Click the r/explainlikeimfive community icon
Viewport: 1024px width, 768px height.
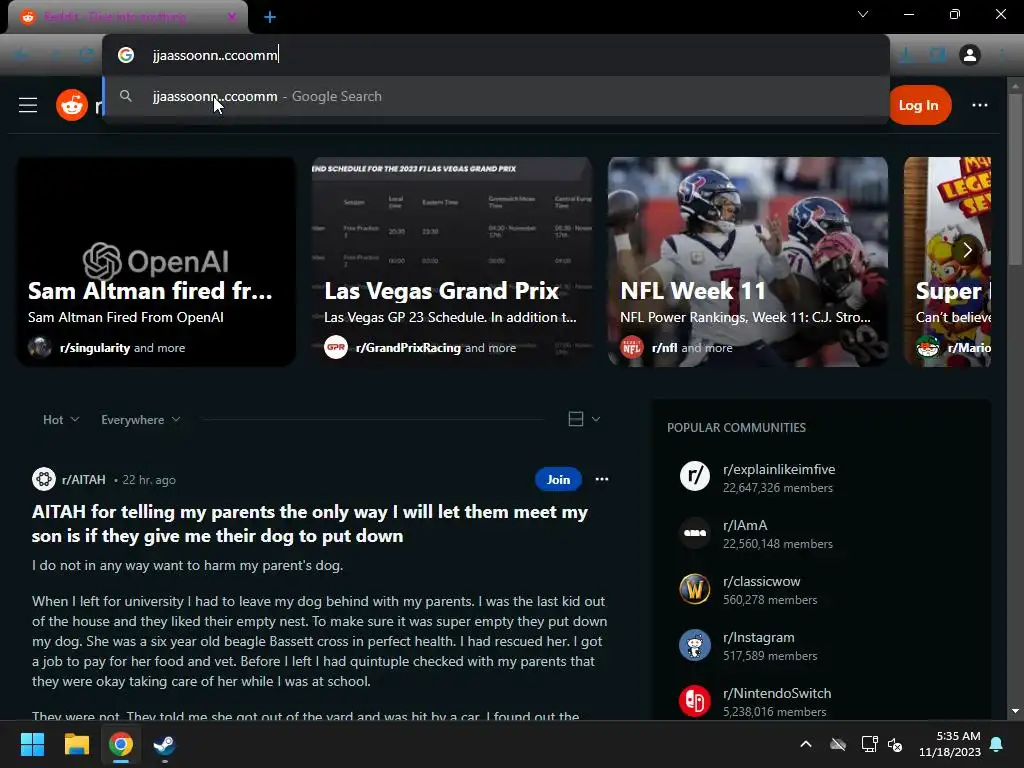(x=695, y=476)
